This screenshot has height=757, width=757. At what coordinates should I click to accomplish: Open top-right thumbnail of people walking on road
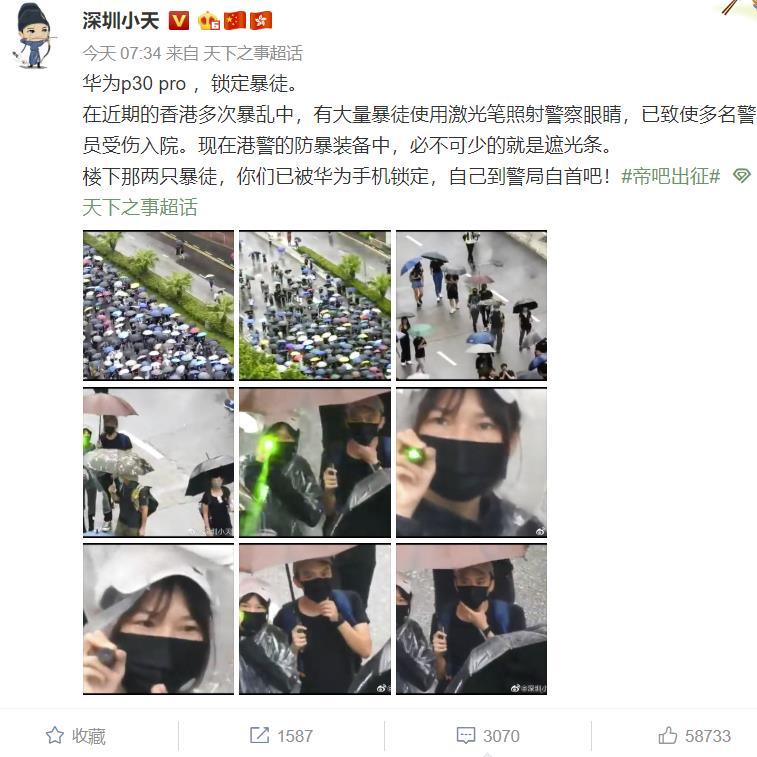(471, 306)
